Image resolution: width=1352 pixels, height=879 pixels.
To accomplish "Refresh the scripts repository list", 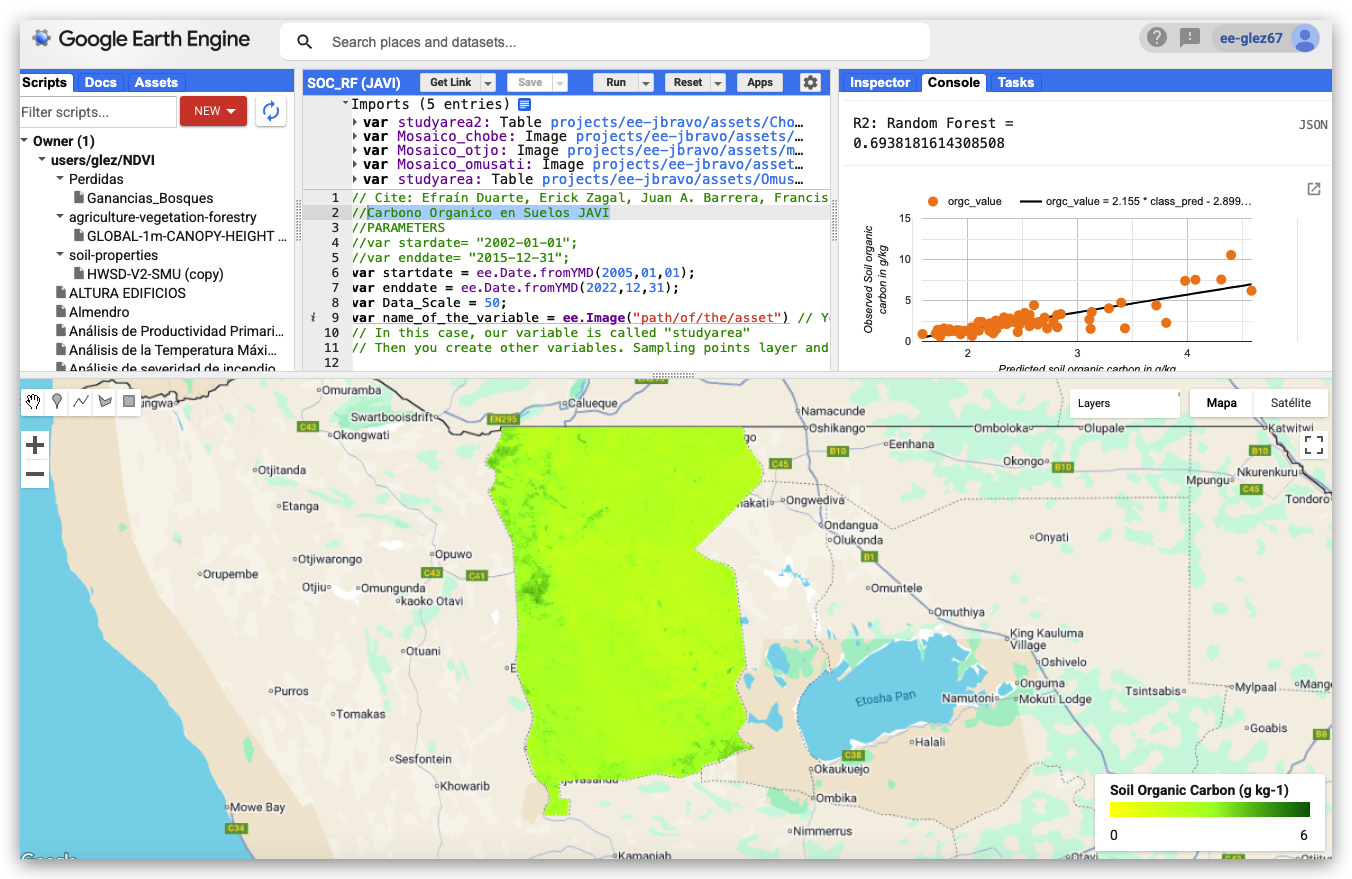I will tap(270, 111).
